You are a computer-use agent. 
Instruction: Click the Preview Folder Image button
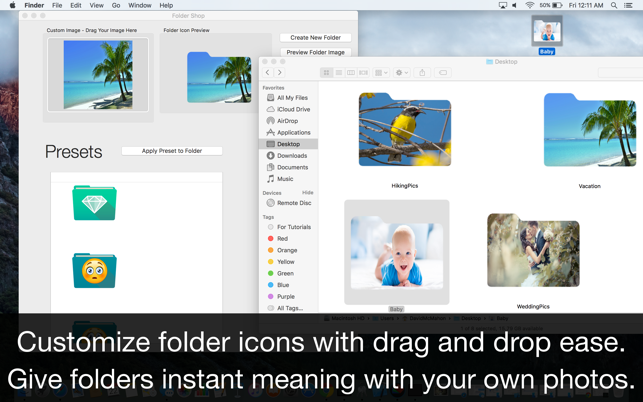coord(315,52)
